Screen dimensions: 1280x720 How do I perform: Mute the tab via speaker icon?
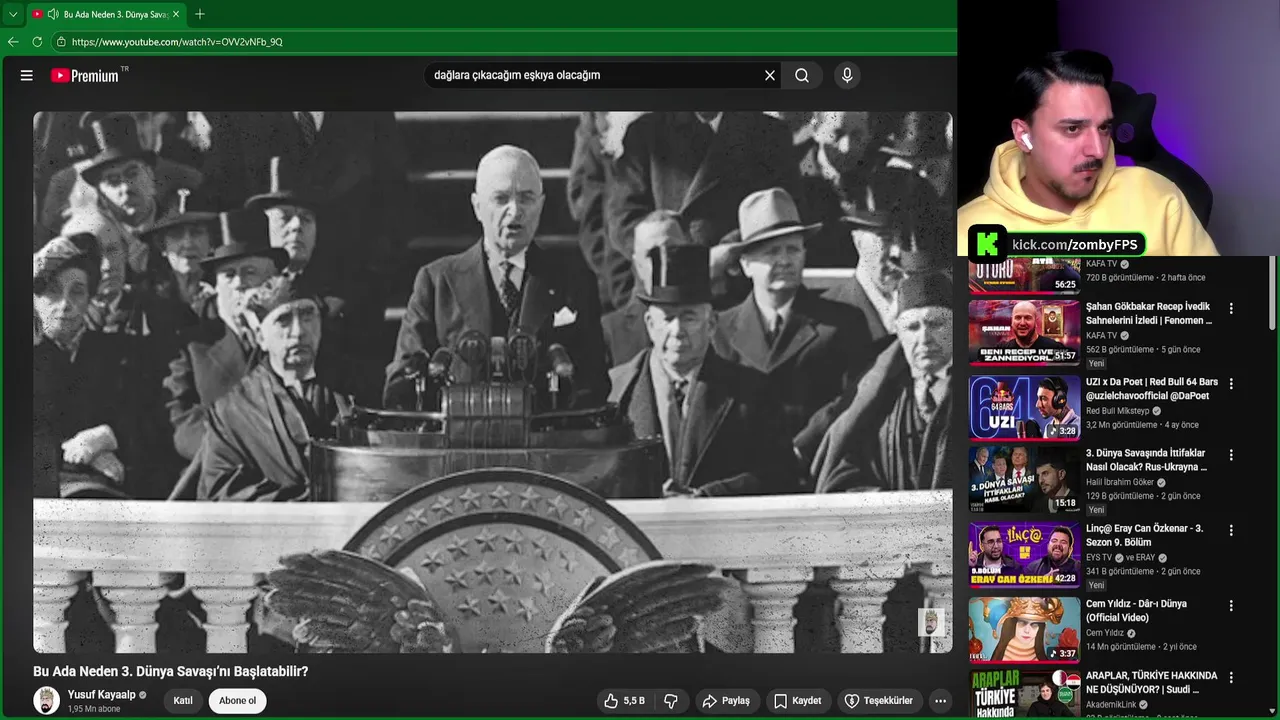click(x=53, y=14)
